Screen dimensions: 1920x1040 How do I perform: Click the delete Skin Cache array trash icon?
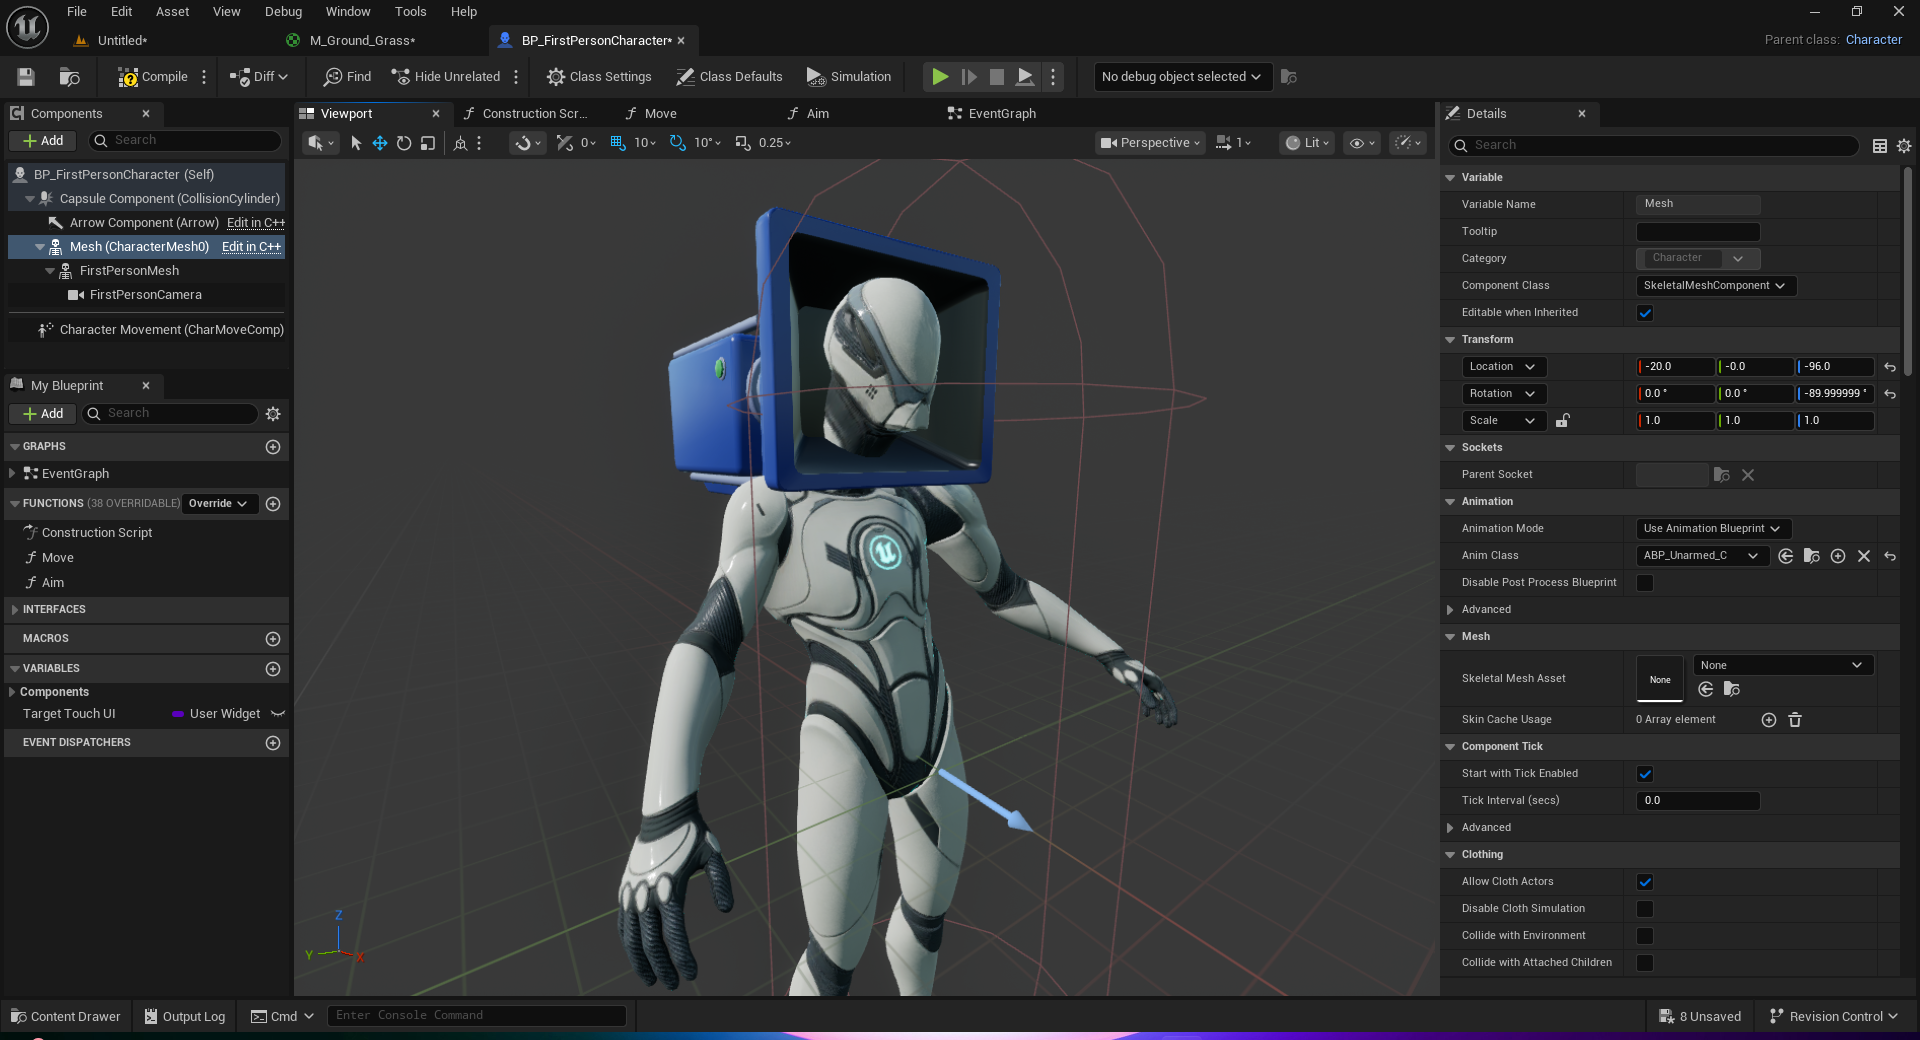(1795, 720)
